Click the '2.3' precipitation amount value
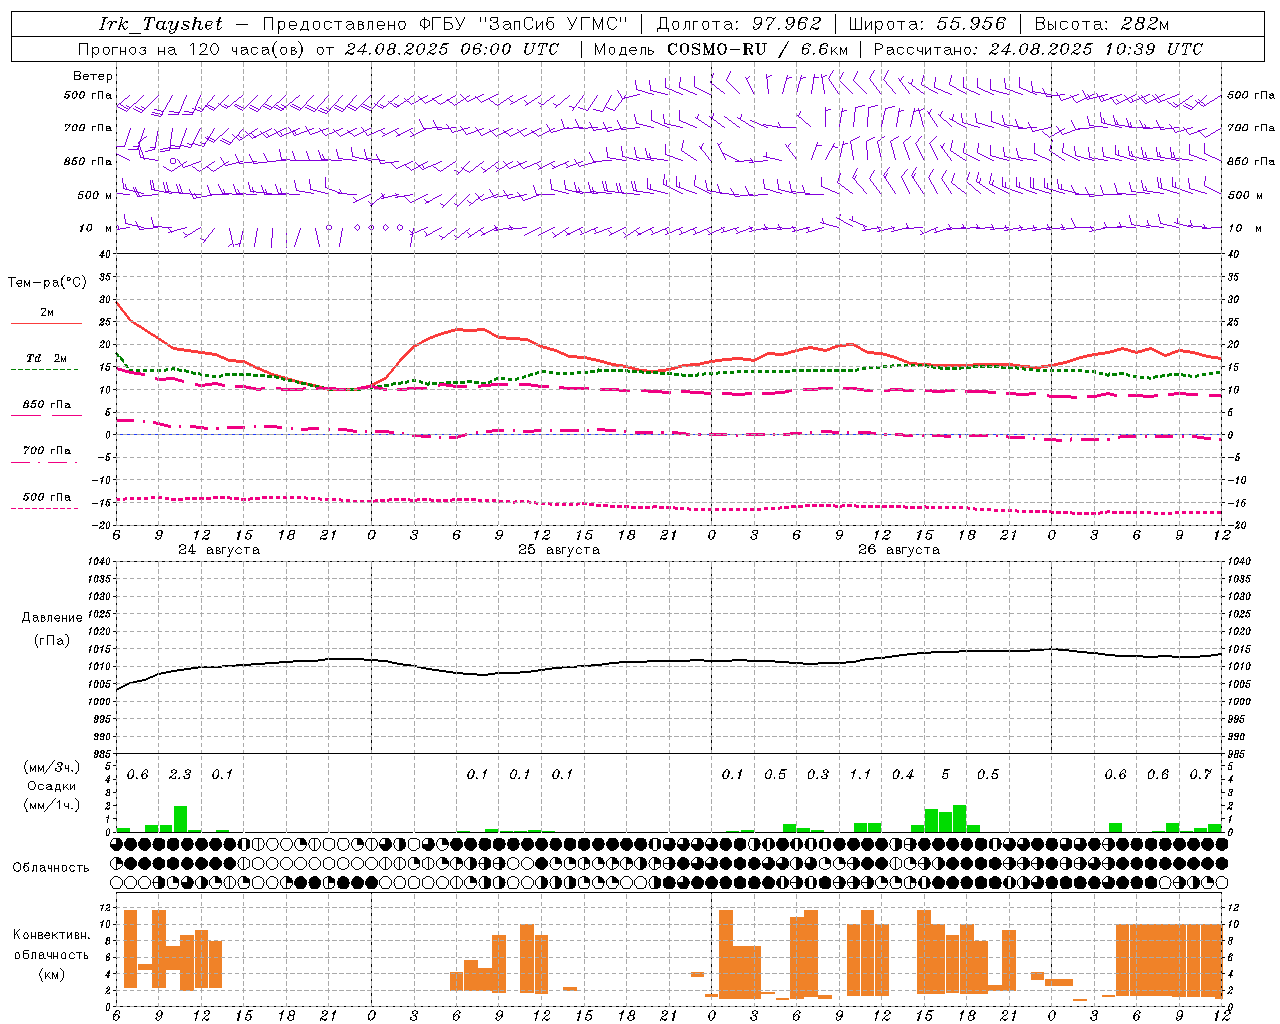This screenshot has width=1280, height=1024. point(180,775)
